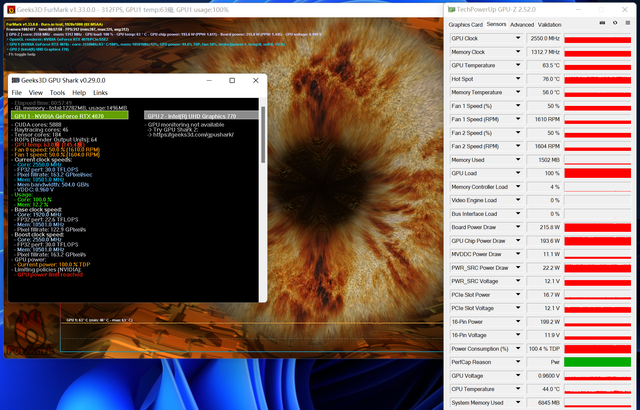The width and height of the screenshot is (640, 410).
Task: Expand PCIe Slot Power dropdown
Action: click(x=518, y=295)
